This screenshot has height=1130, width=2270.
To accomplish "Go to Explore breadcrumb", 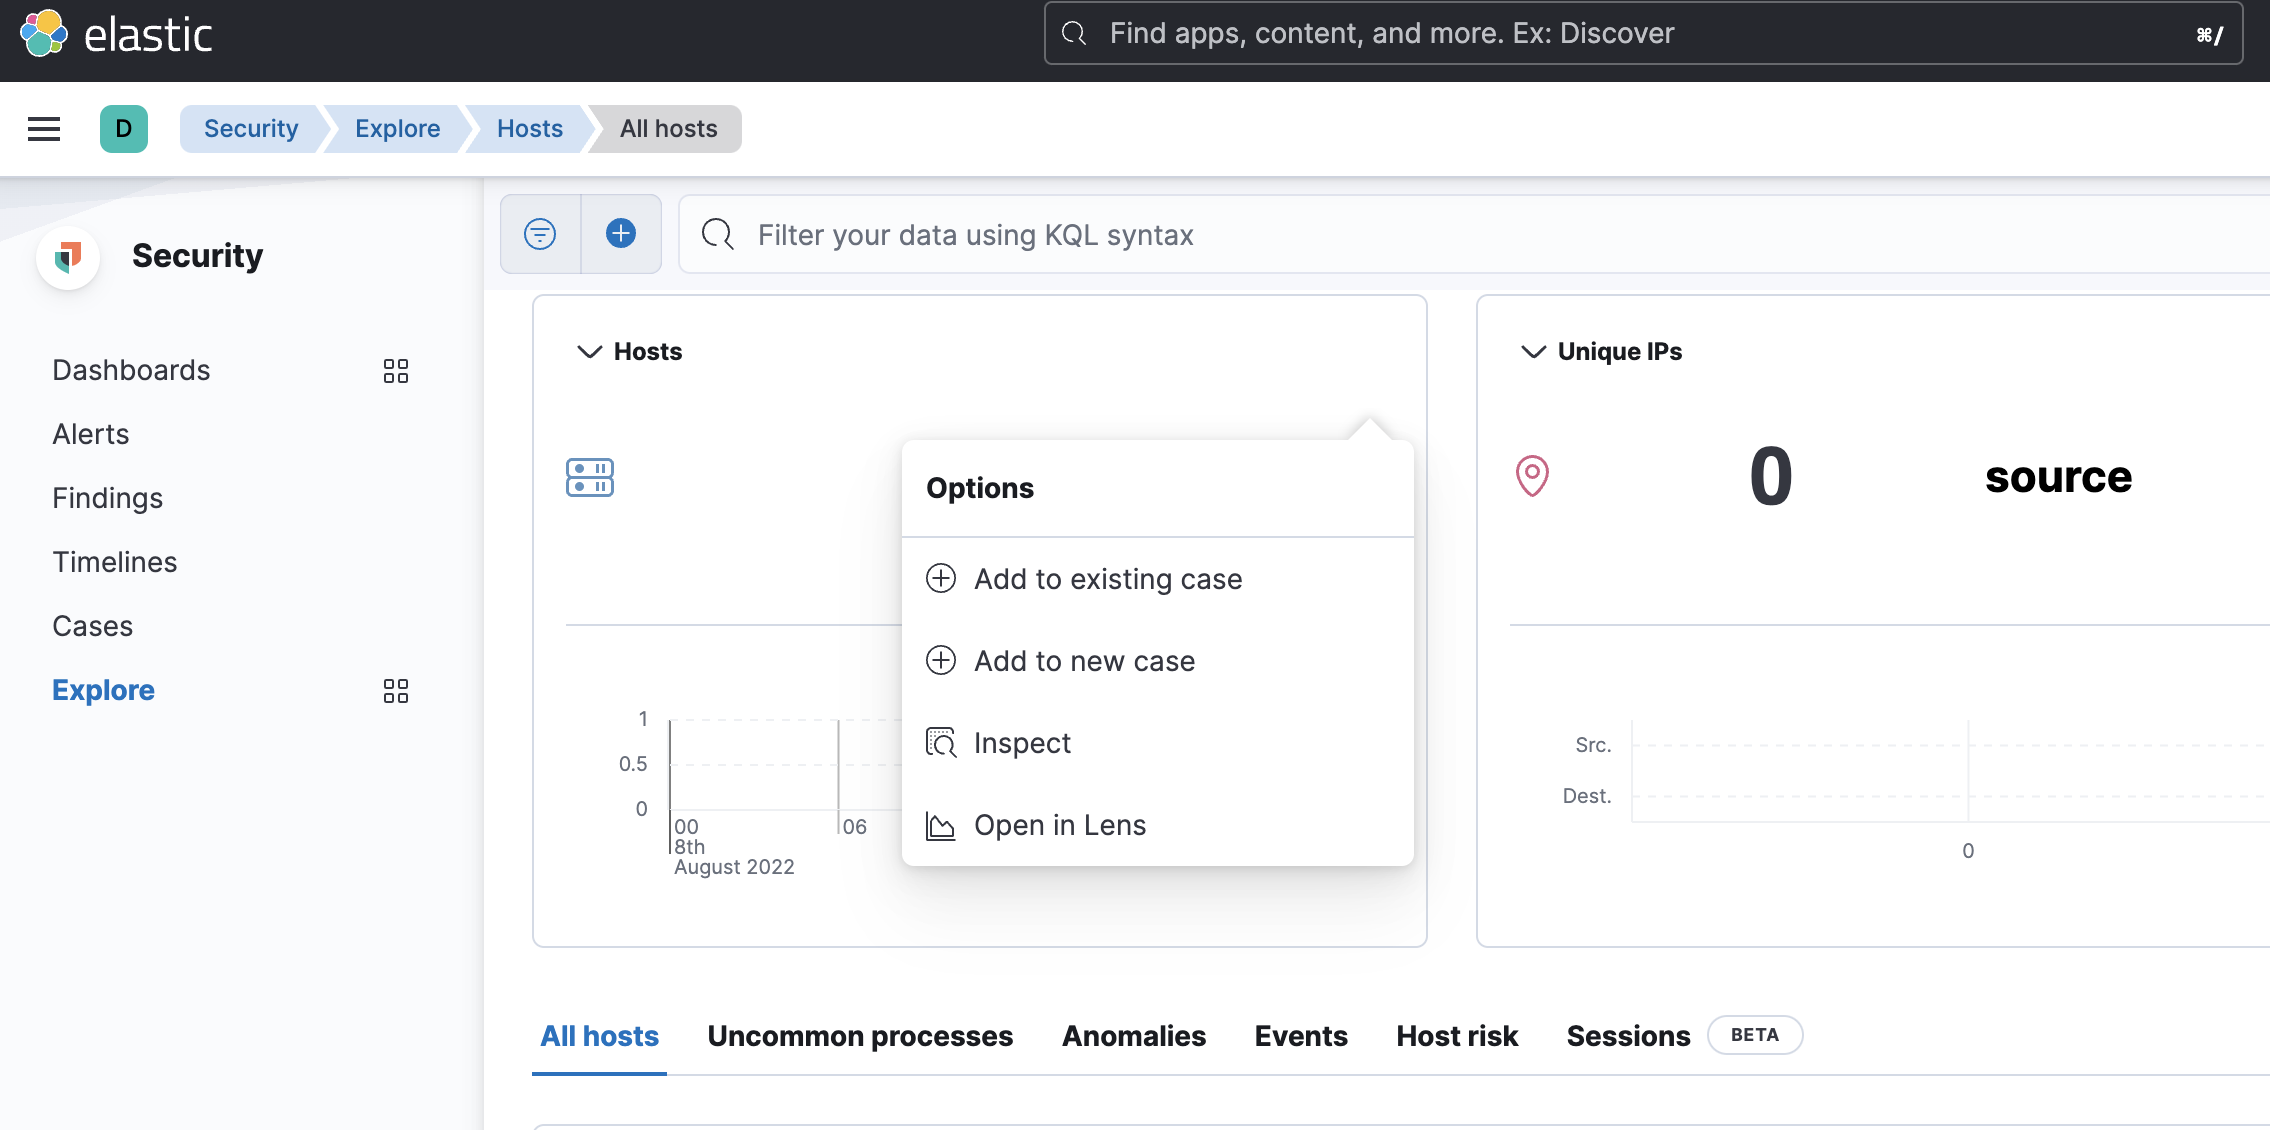I will pyautogui.click(x=397, y=129).
